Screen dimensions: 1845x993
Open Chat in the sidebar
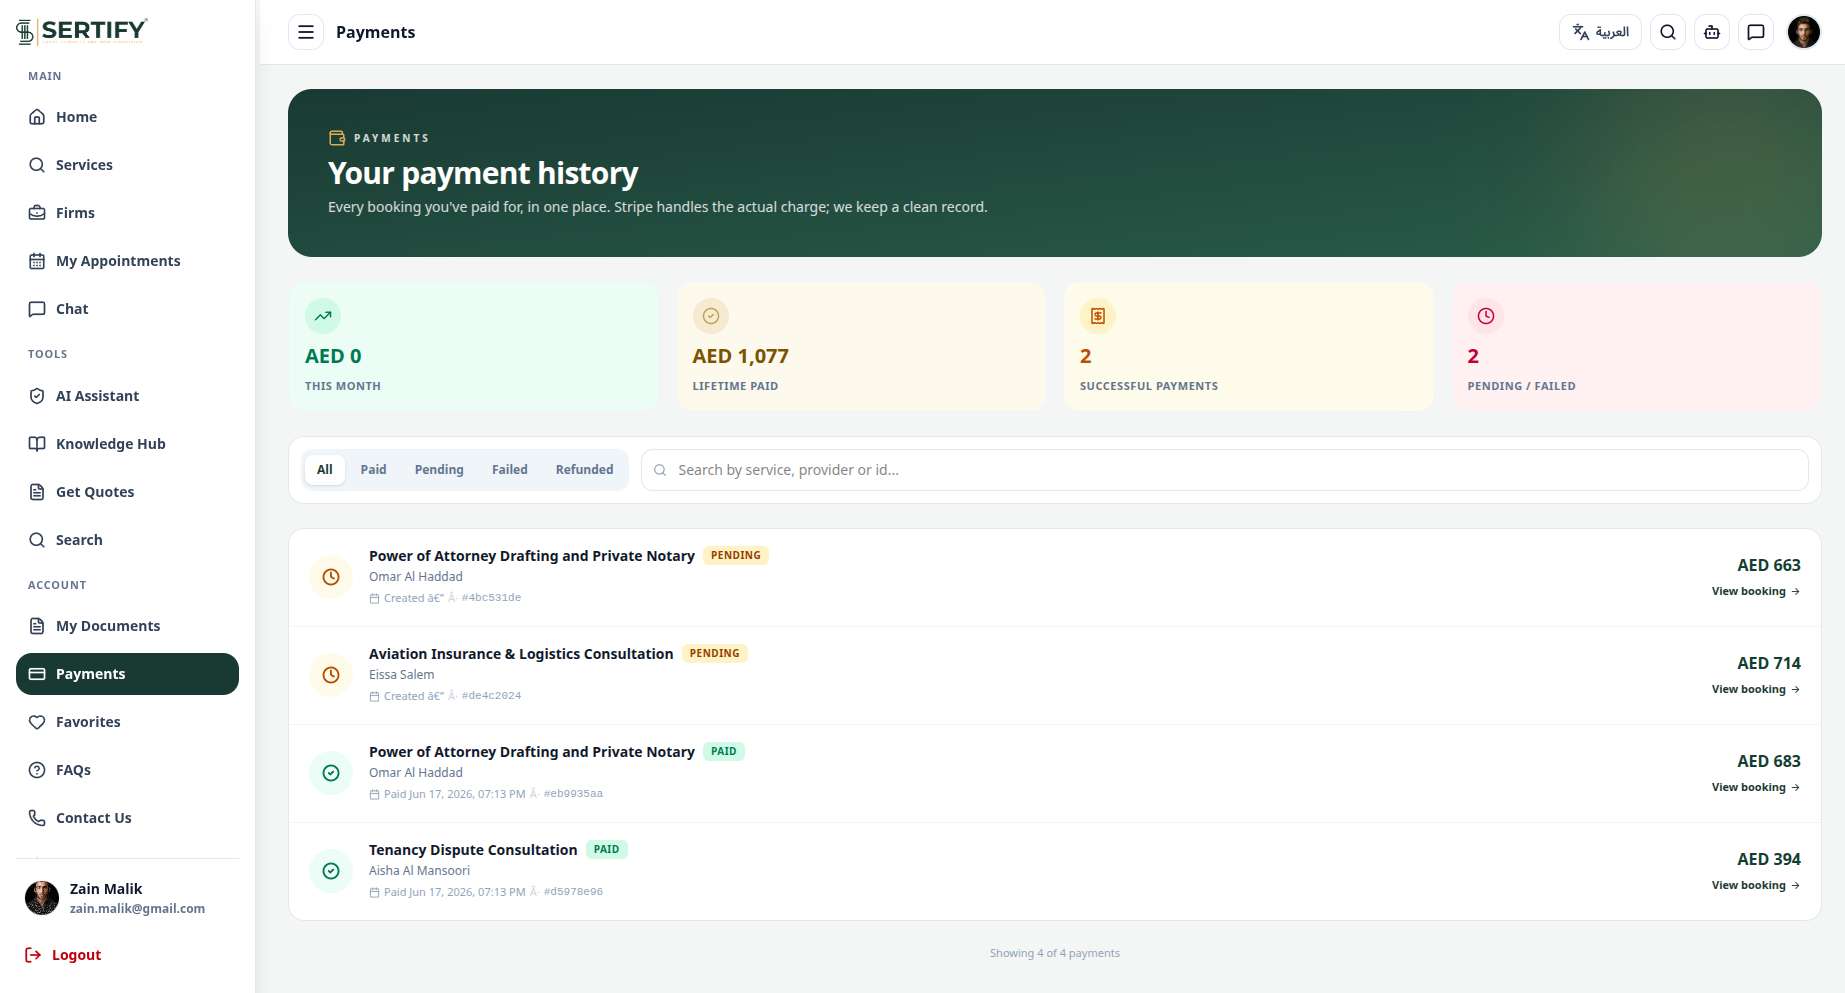pyautogui.click(x=127, y=309)
